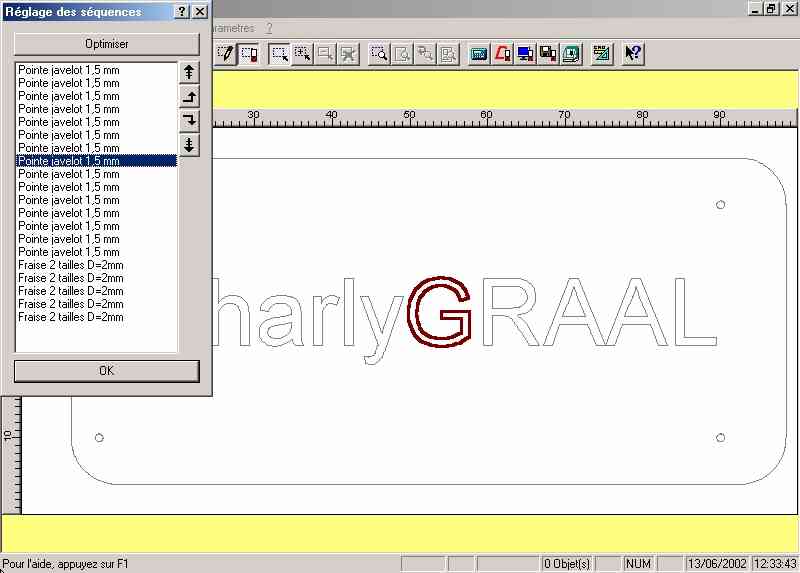This screenshot has width=800, height=573.
Task: Click the greyed deselect rectangle tool
Action: (x=326, y=54)
